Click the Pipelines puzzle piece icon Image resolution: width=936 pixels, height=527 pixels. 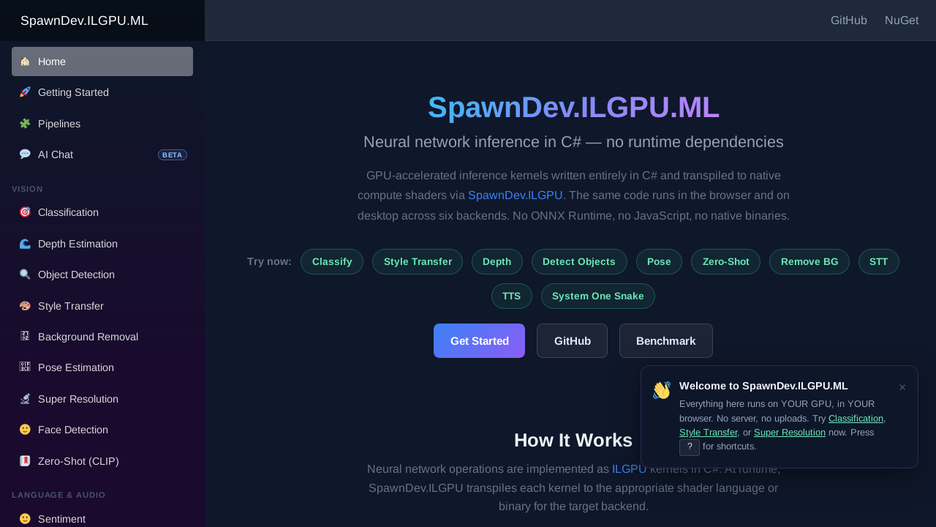pos(24,124)
